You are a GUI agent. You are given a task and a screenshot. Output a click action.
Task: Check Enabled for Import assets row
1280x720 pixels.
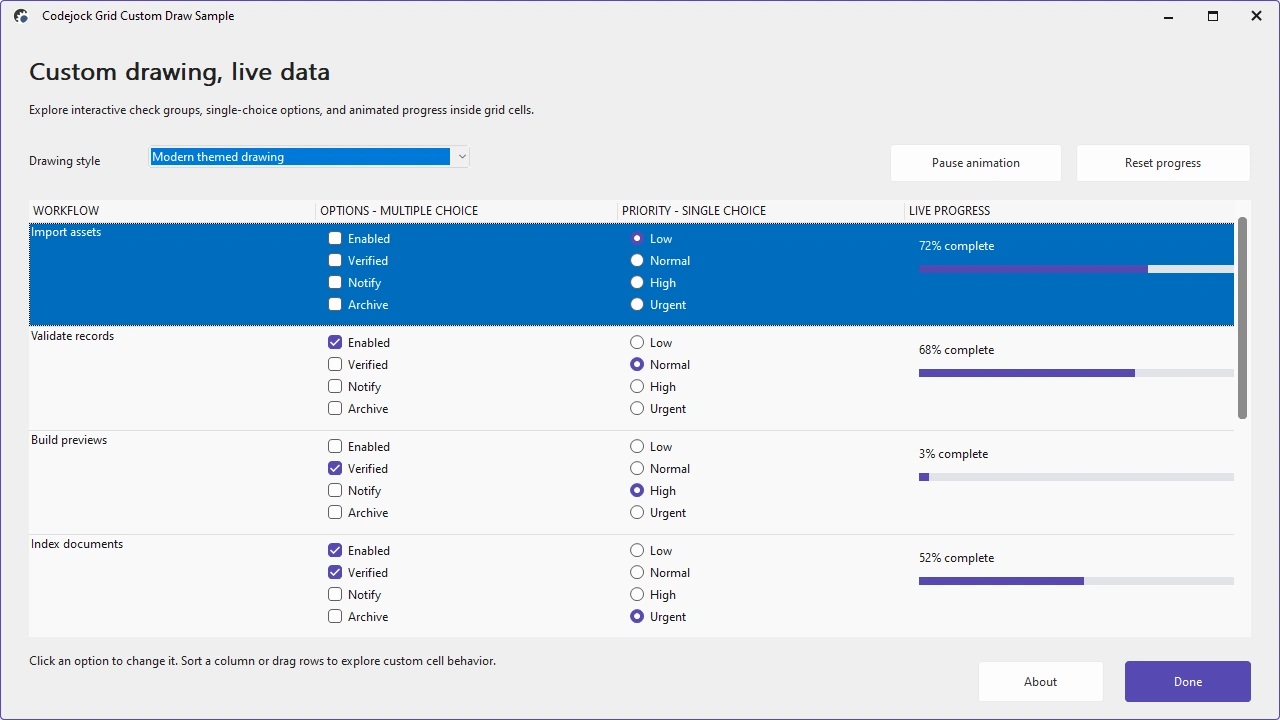tap(335, 239)
